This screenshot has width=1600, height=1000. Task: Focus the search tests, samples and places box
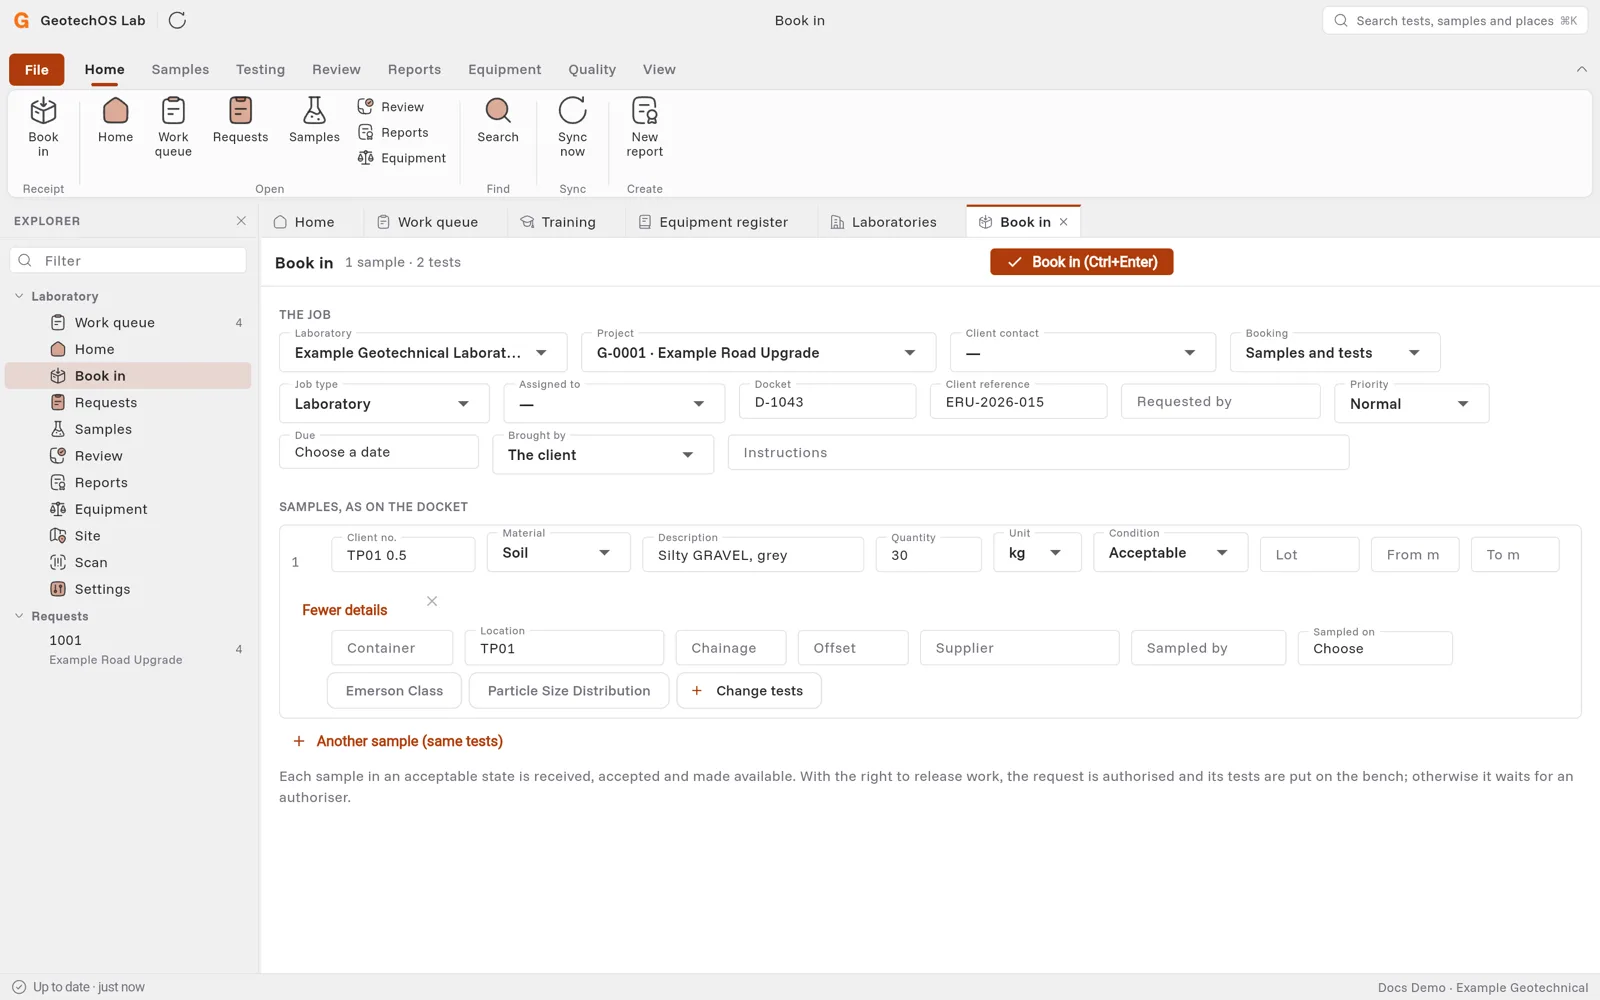click(1455, 20)
